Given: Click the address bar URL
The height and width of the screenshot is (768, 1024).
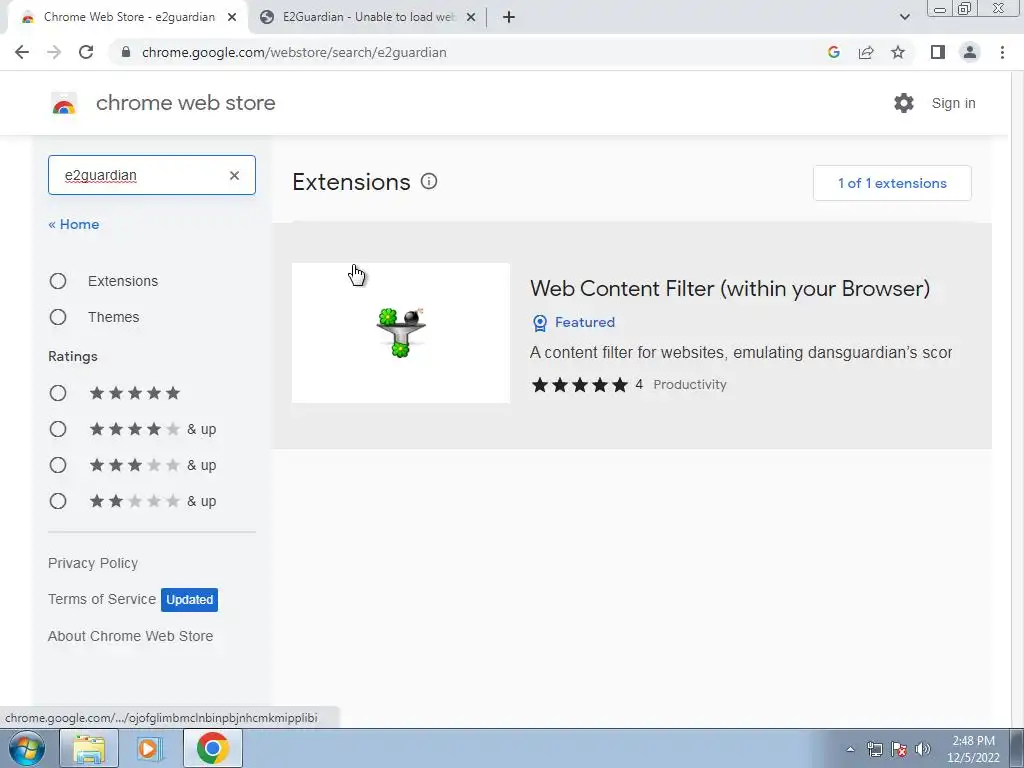Looking at the screenshot, I should 294,52.
